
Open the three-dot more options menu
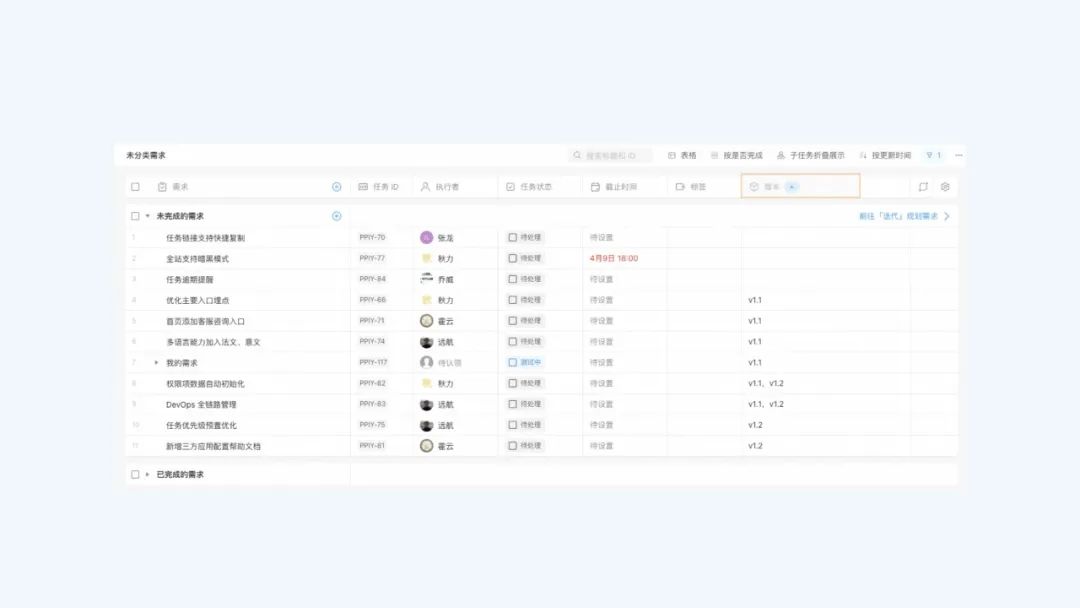[x=959, y=156]
